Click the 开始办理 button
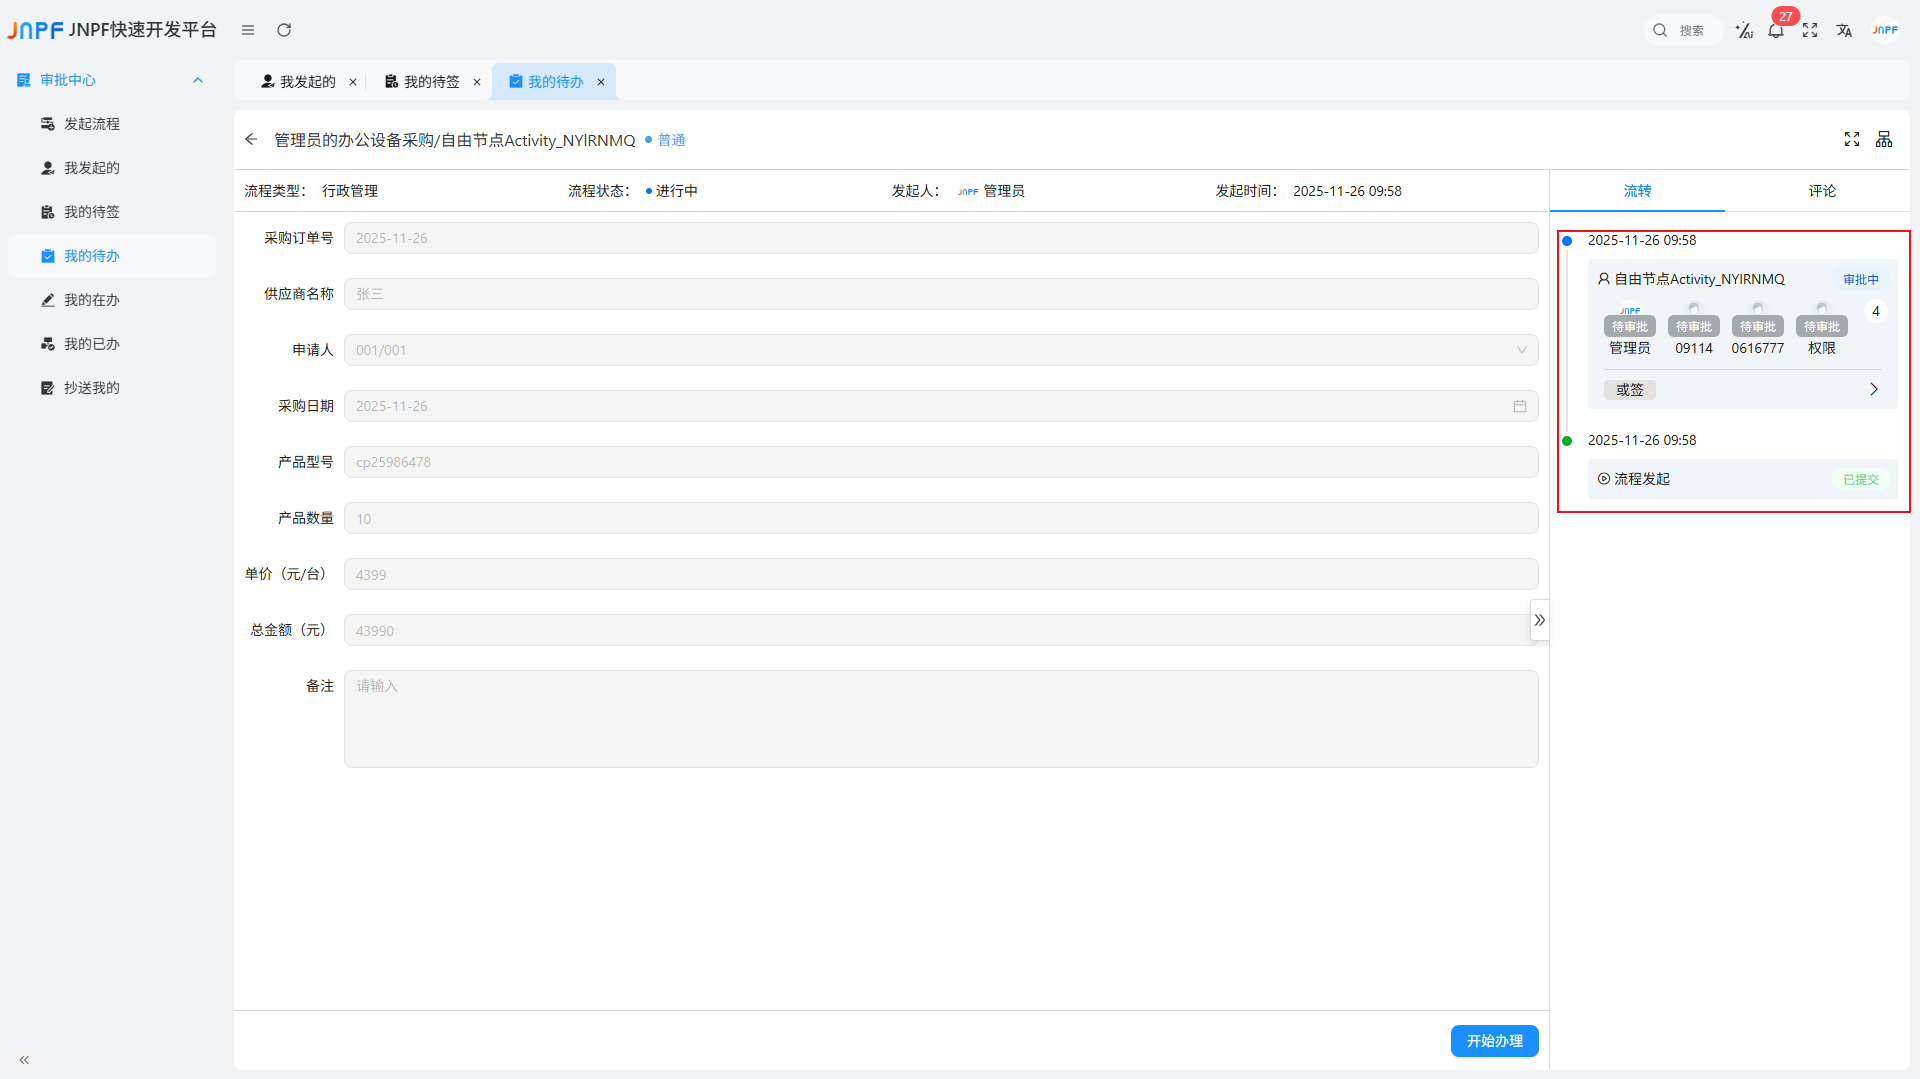Image resolution: width=1920 pixels, height=1079 pixels. point(1494,1041)
